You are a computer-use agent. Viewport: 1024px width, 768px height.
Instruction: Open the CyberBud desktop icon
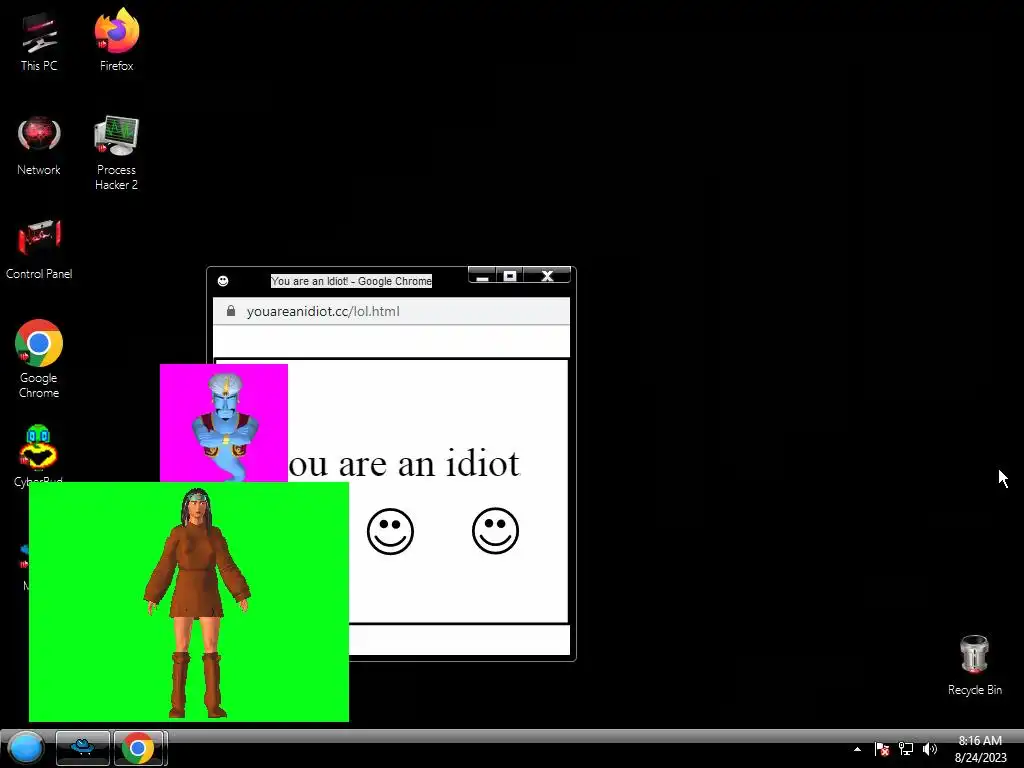[x=39, y=454]
